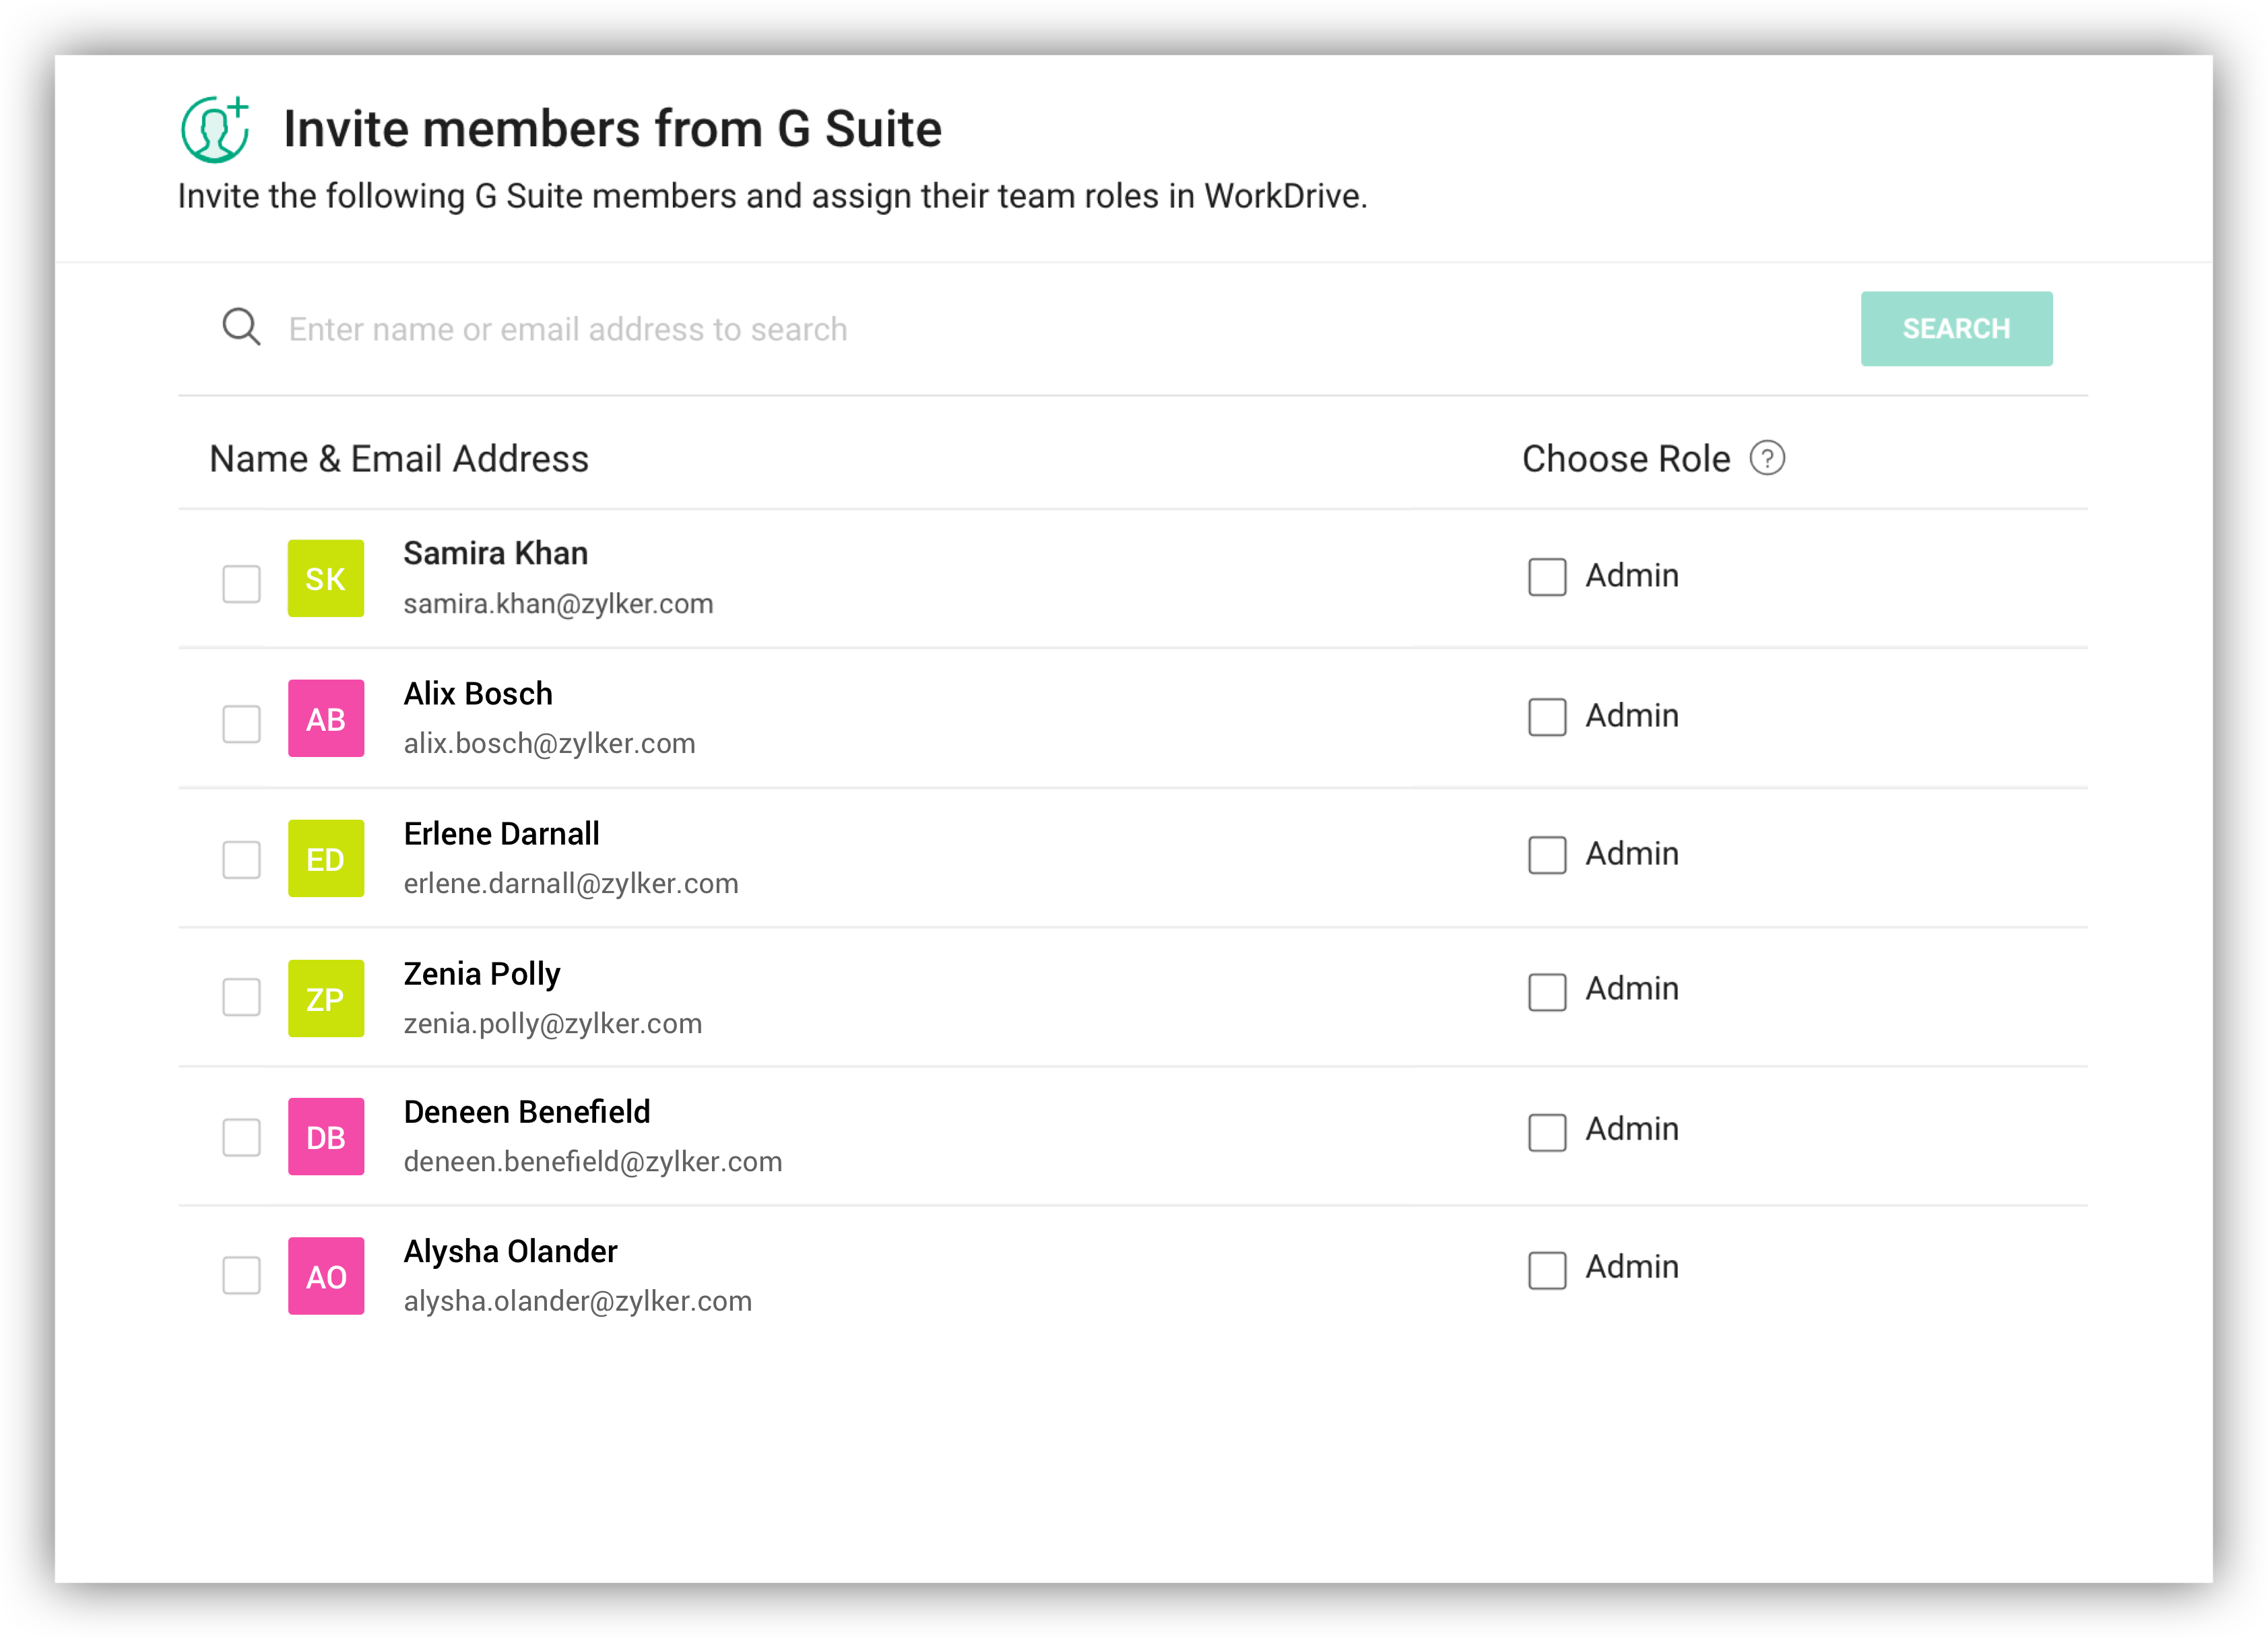This screenshot has height=1638, width=2268.
Task: Click Samira Khan's SK avatar
Action: click(x=326, y=579)
